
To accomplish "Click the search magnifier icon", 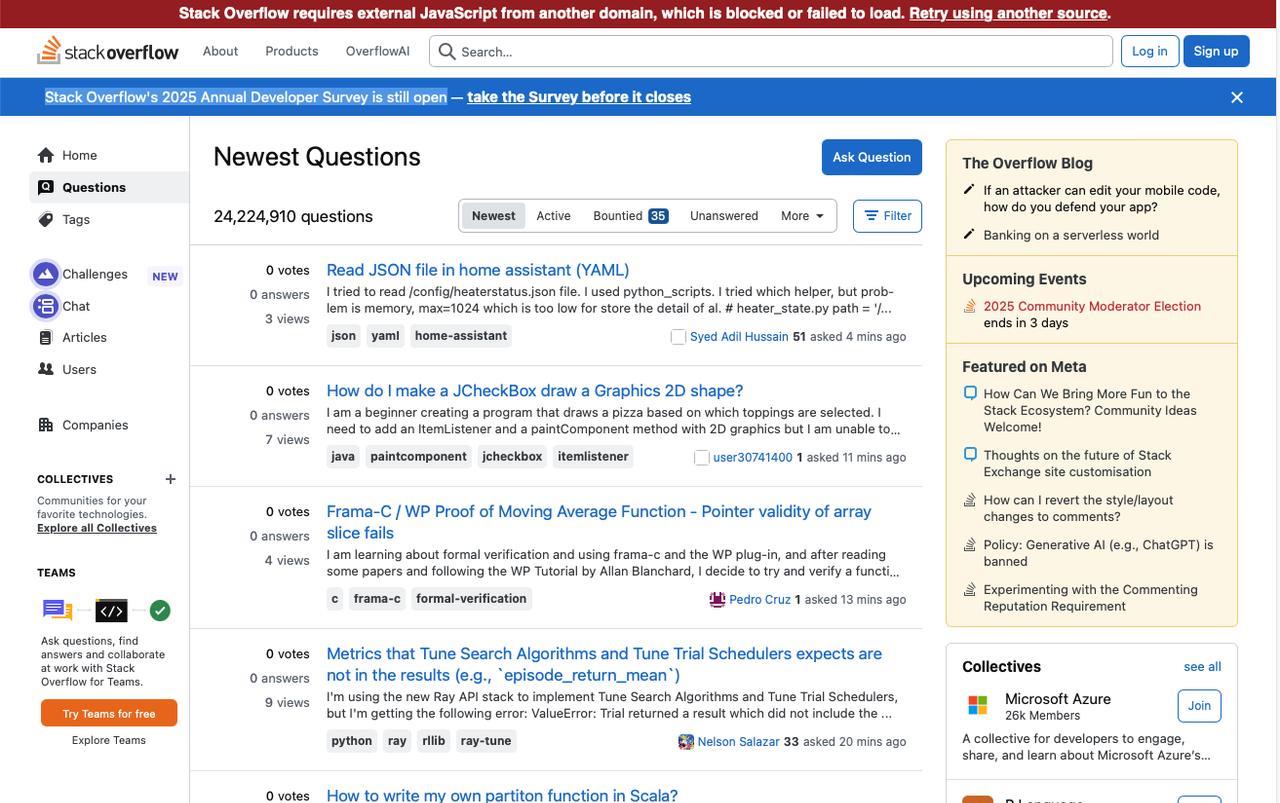I will (x=447, y=51).
